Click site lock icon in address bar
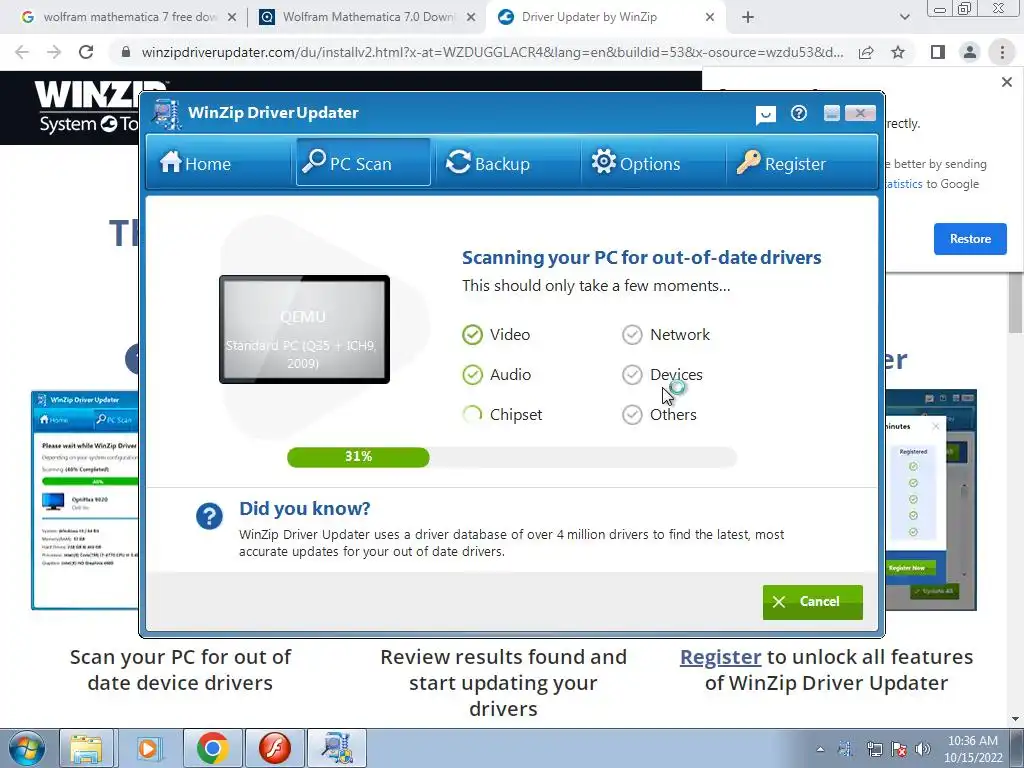 (126, 52)
